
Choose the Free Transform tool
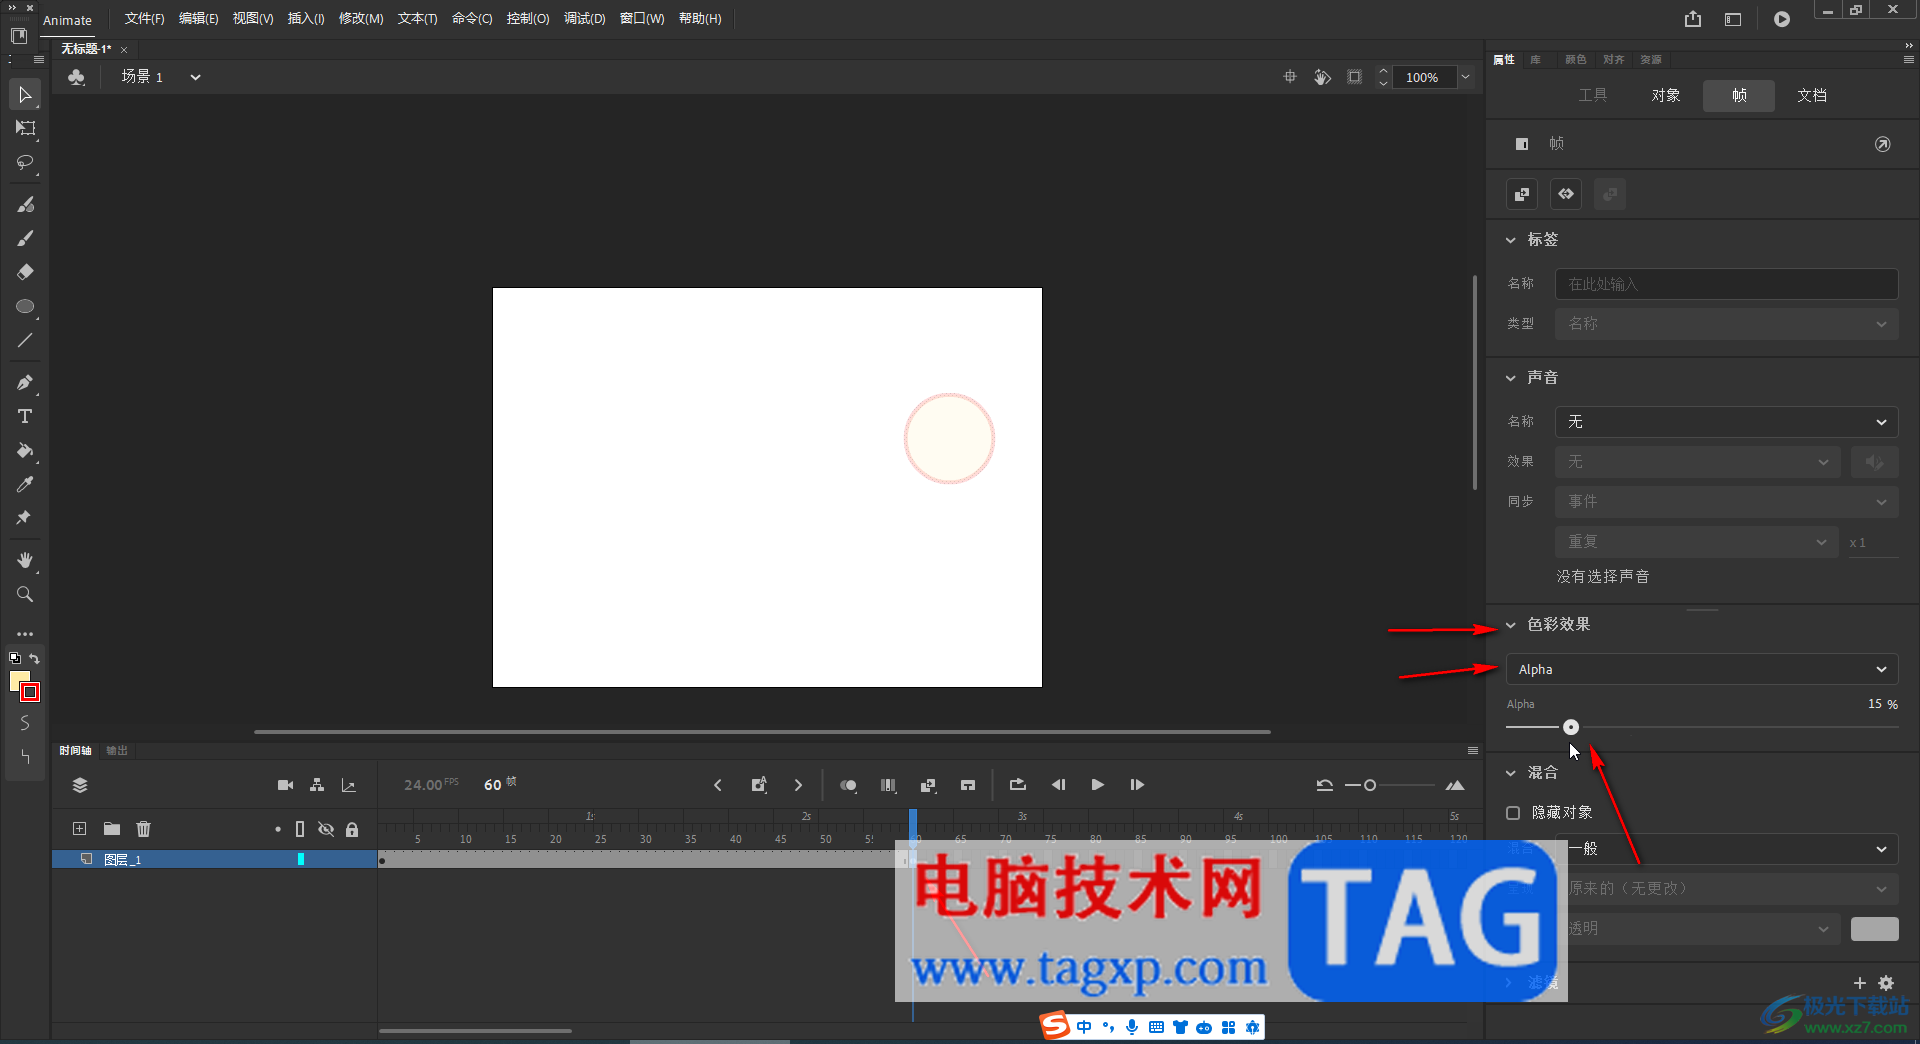25,128
